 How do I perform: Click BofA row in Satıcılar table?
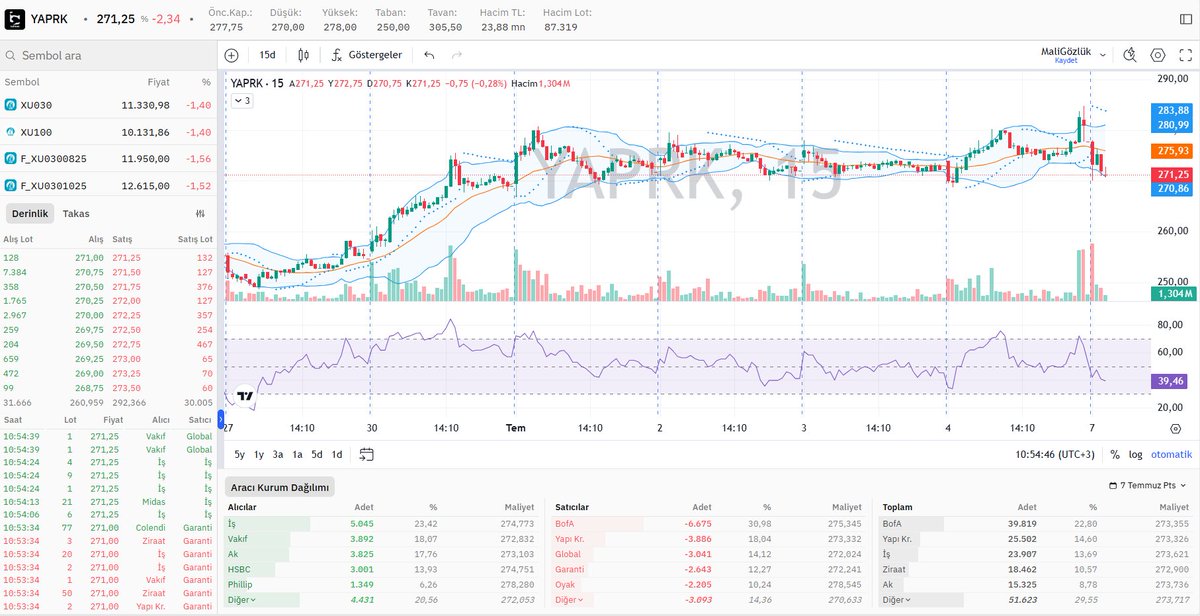click(708, 523)
